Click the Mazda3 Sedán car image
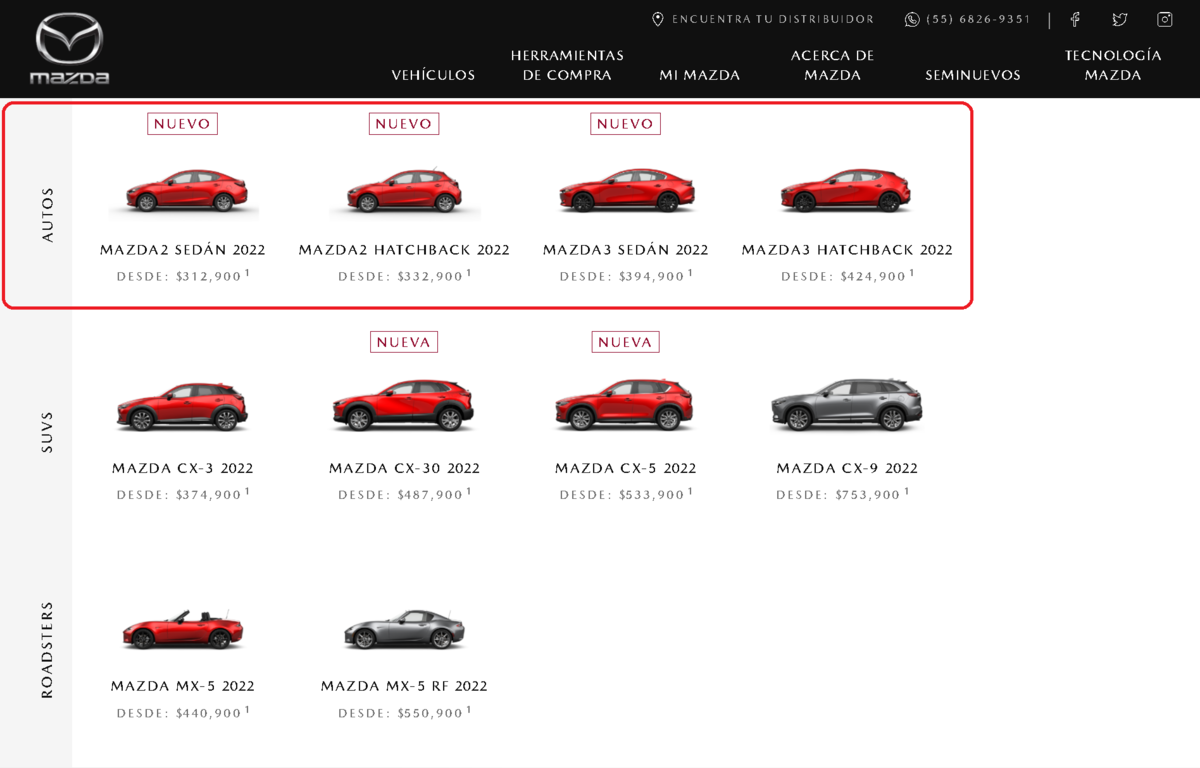This screenshot has width=1200, height=768. coord(626,191)
